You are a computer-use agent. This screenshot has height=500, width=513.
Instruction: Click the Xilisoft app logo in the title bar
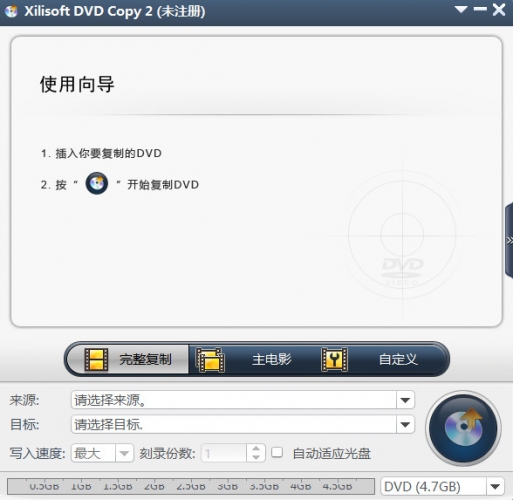click(11, 12)
